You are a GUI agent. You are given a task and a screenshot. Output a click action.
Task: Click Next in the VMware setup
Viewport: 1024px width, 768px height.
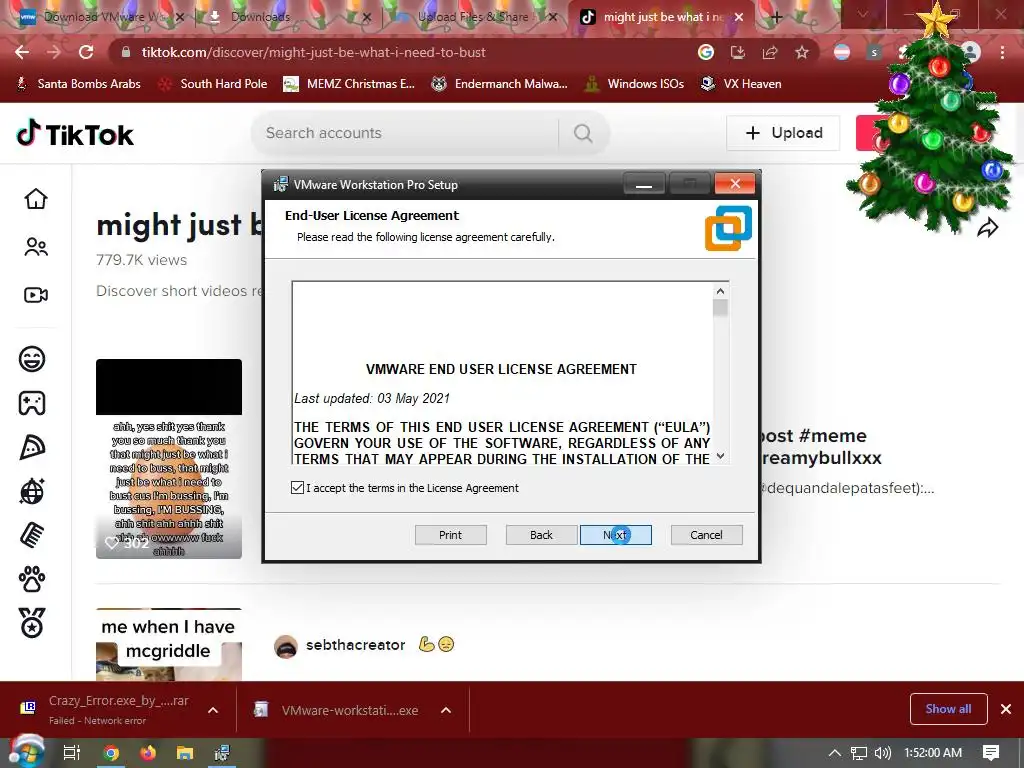(x=615, y=535)
